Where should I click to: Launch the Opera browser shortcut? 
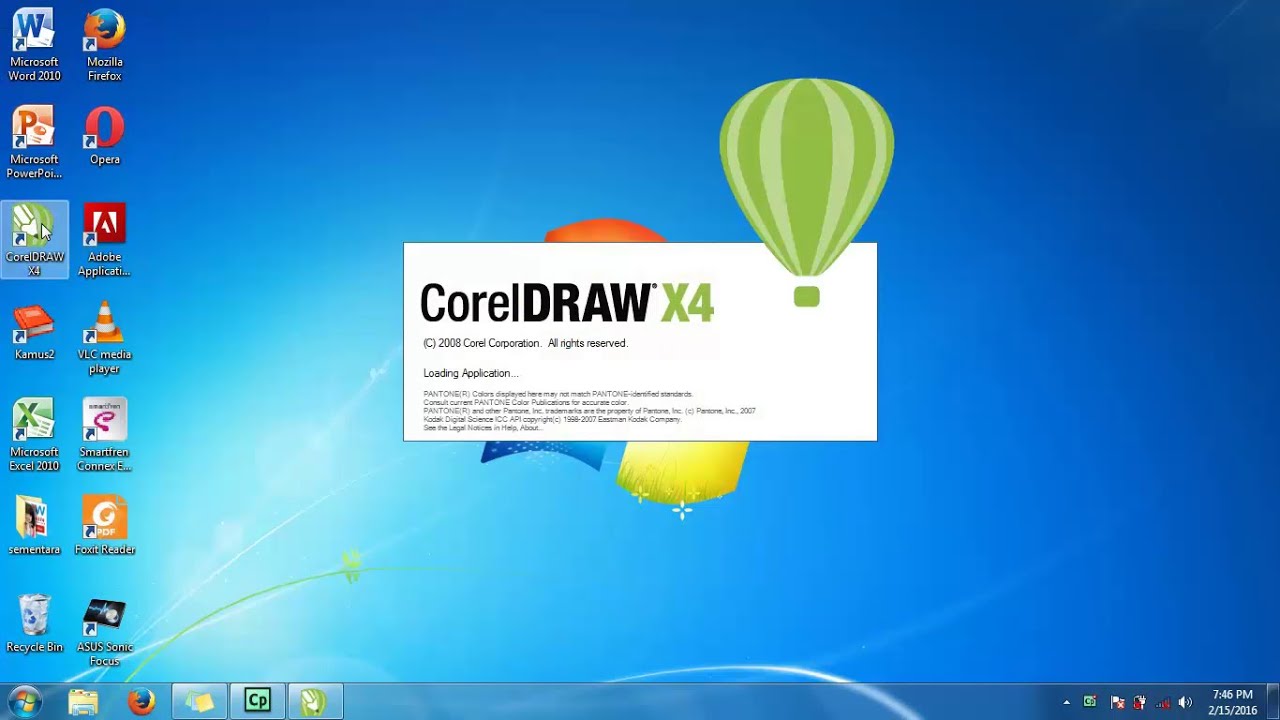click(x=104, y=128)
